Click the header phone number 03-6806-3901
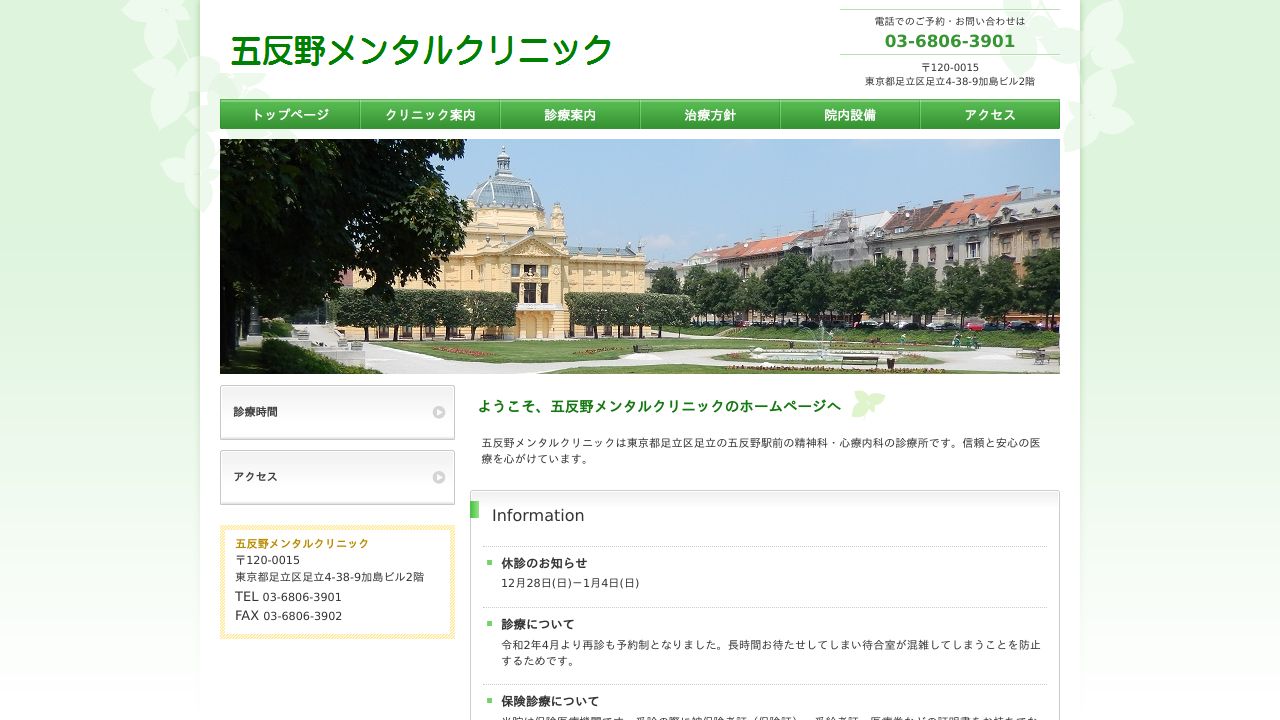The width and height of the screenshot is (1280, 720). pos(949,41)
